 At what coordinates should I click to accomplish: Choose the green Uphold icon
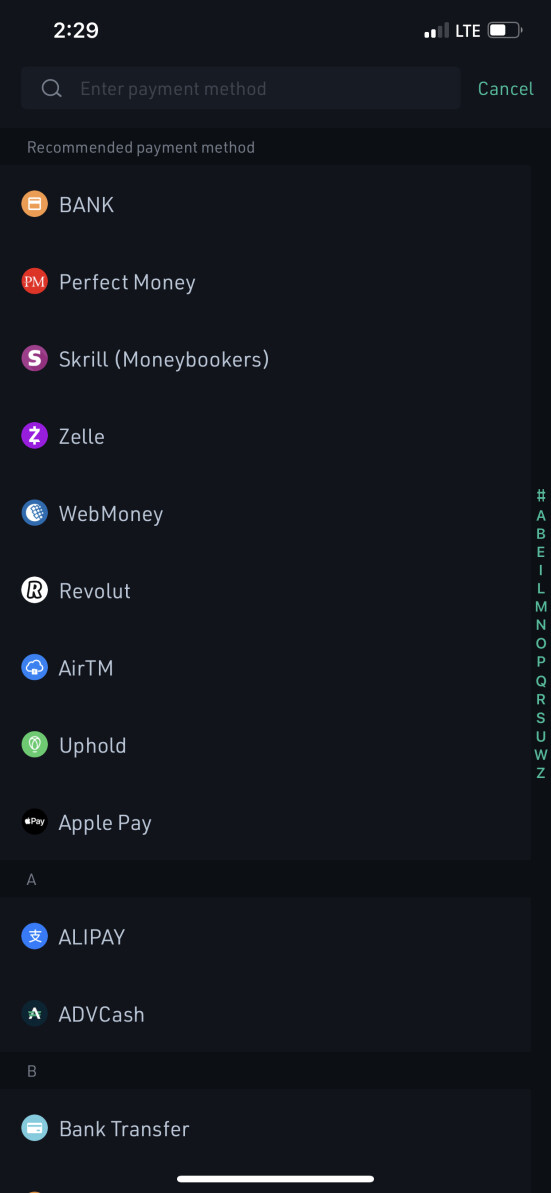[34, 745]
